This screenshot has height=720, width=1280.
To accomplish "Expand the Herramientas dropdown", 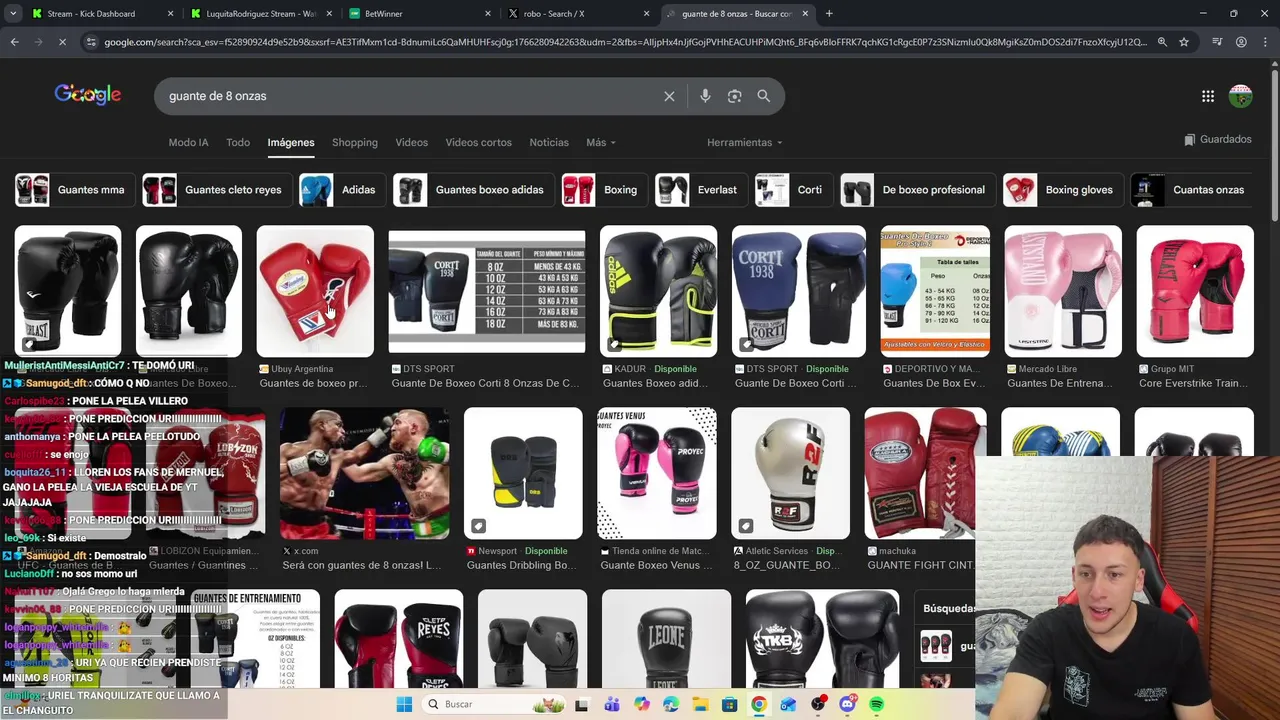I will click(745, 142).
